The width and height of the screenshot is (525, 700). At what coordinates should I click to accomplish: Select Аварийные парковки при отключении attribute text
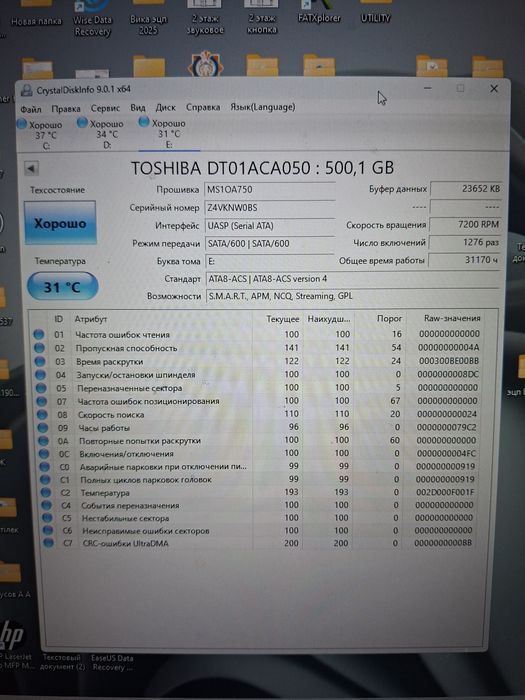(x=163, y=467)
